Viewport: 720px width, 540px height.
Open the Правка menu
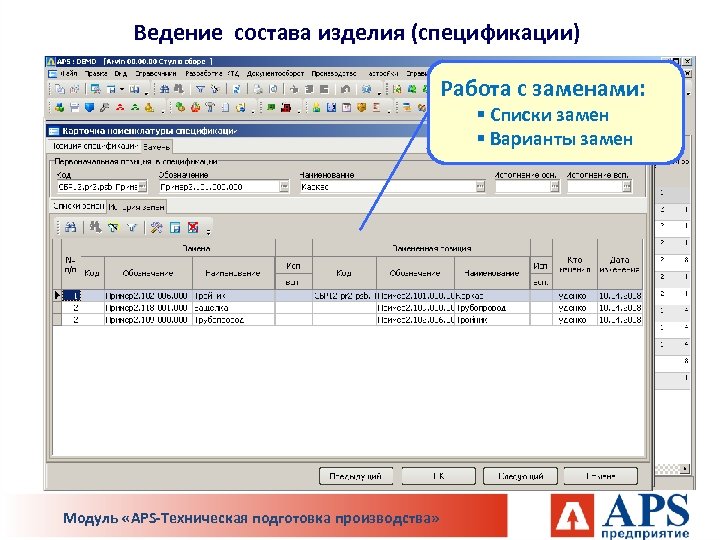tap(96, 73)
